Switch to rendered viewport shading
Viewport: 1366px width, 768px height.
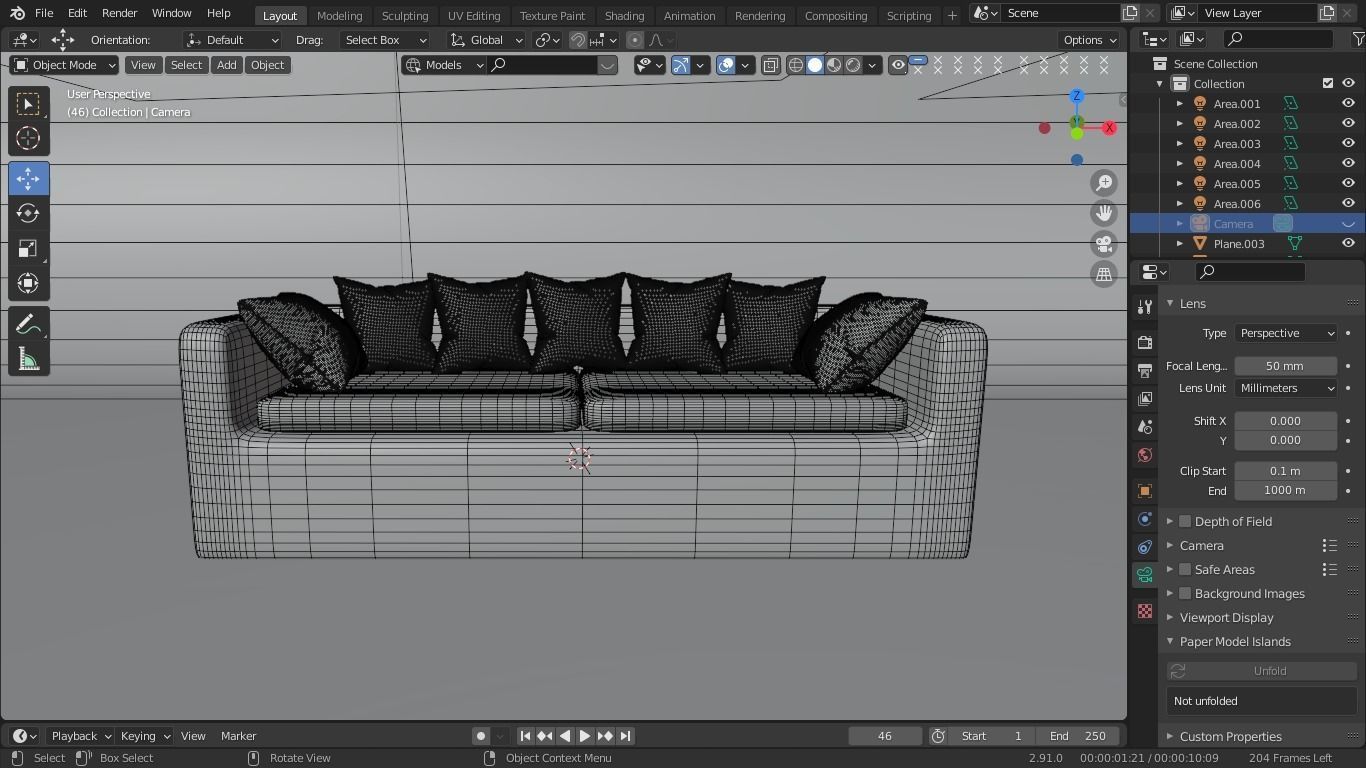pyautogui.click(x=853, y=65)
